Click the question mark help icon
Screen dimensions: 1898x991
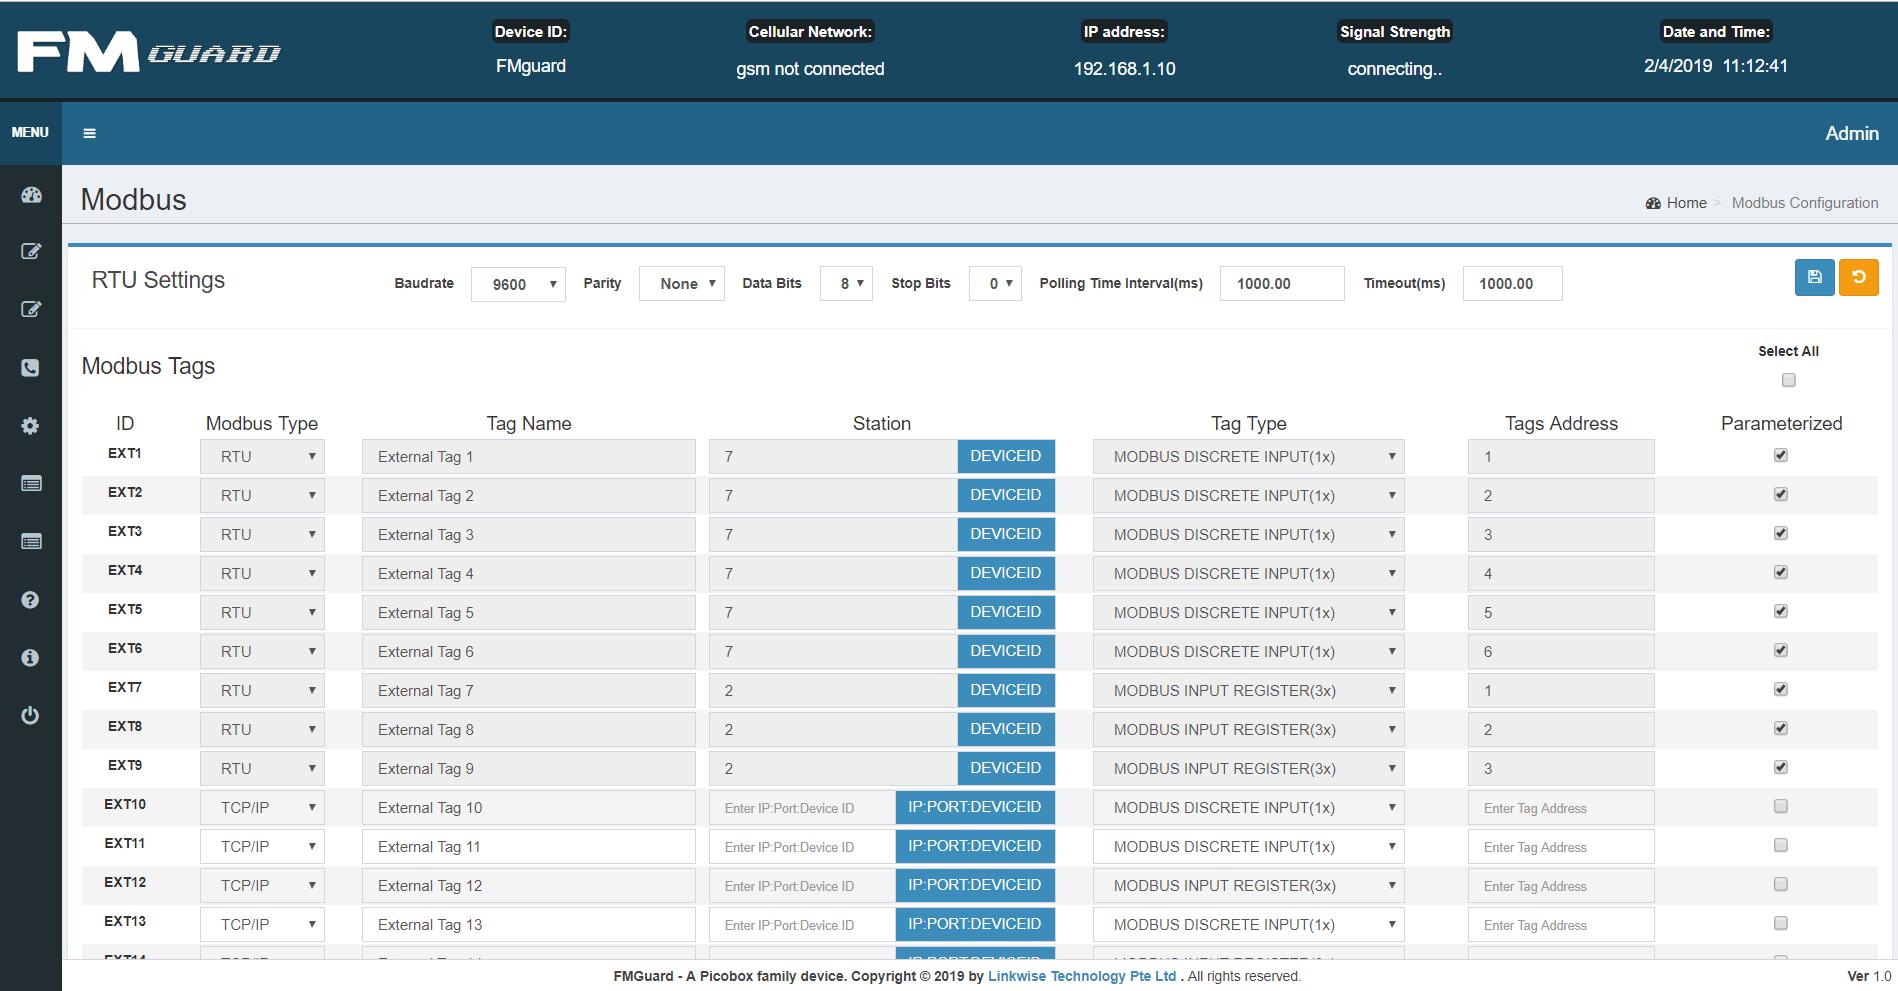[31, 600]
